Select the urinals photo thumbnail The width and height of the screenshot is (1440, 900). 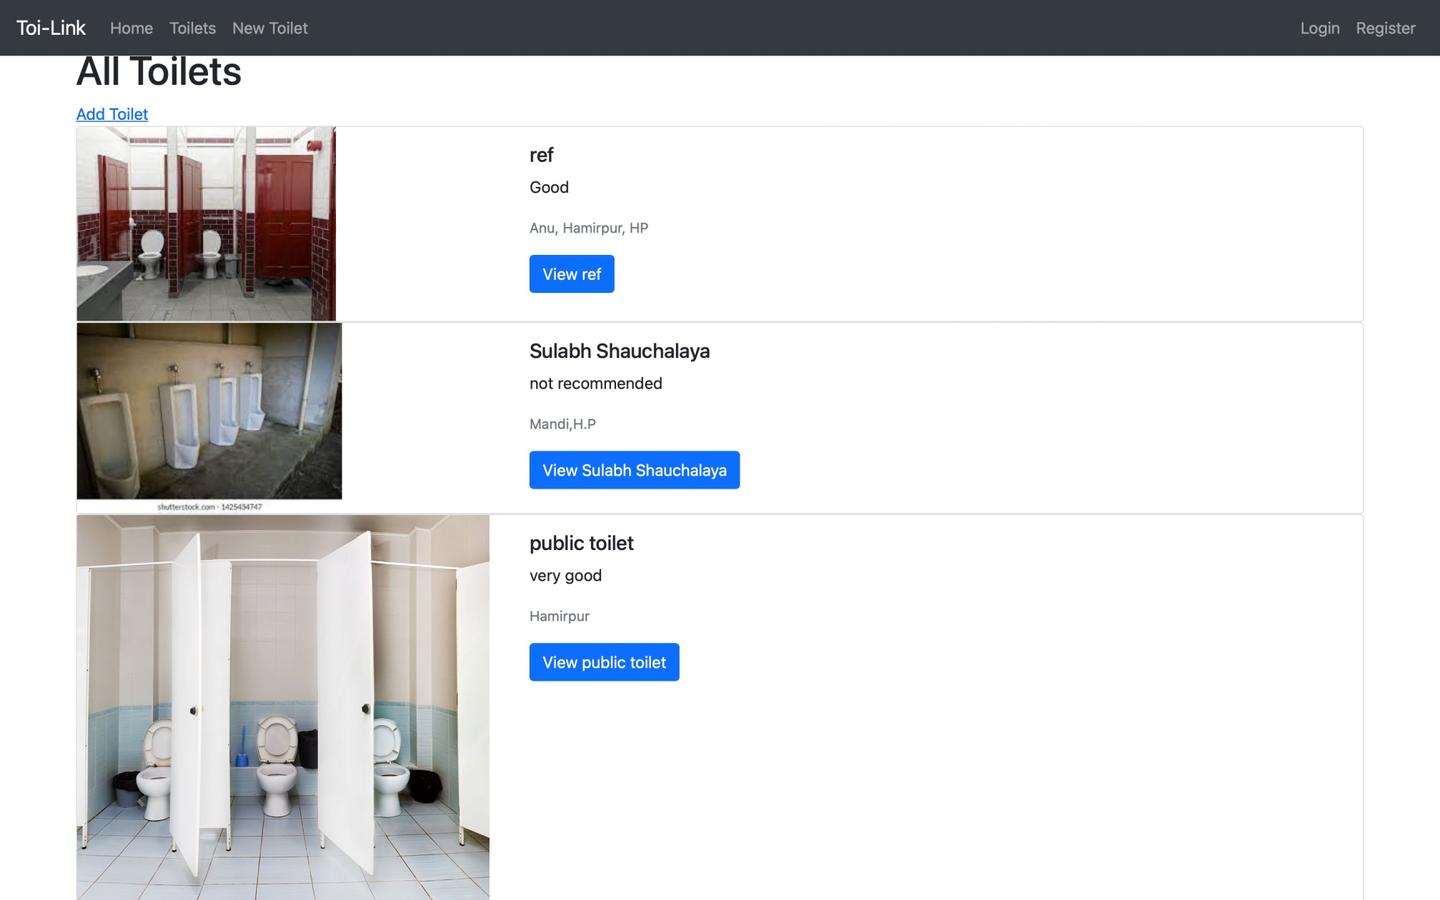pyautogui.click(x=209, y=418)
